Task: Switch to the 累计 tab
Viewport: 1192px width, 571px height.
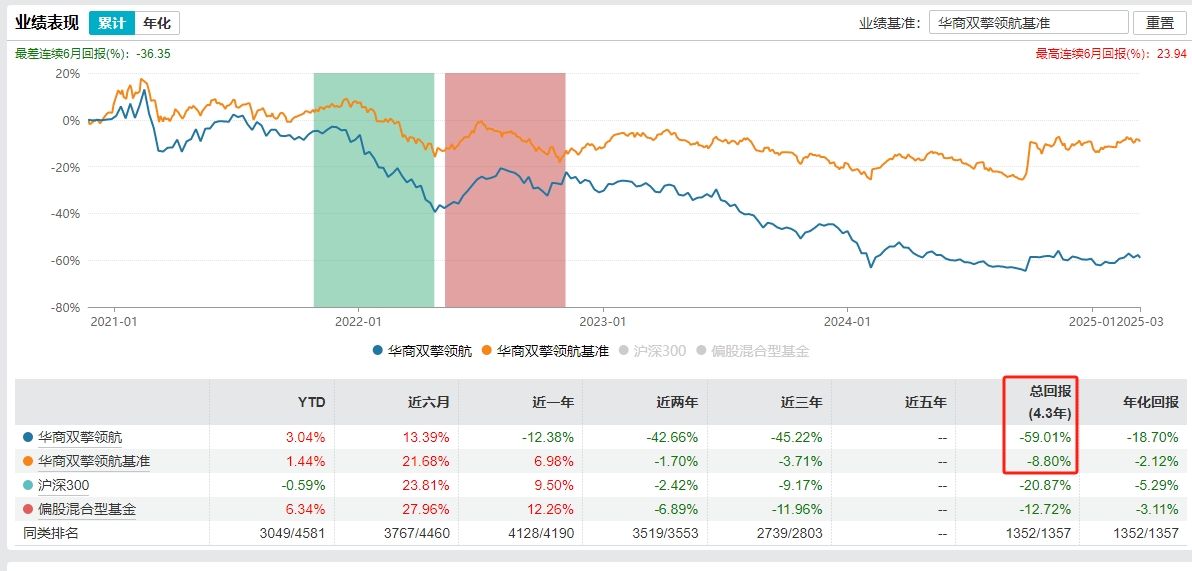Action: (x=111, y=23)
